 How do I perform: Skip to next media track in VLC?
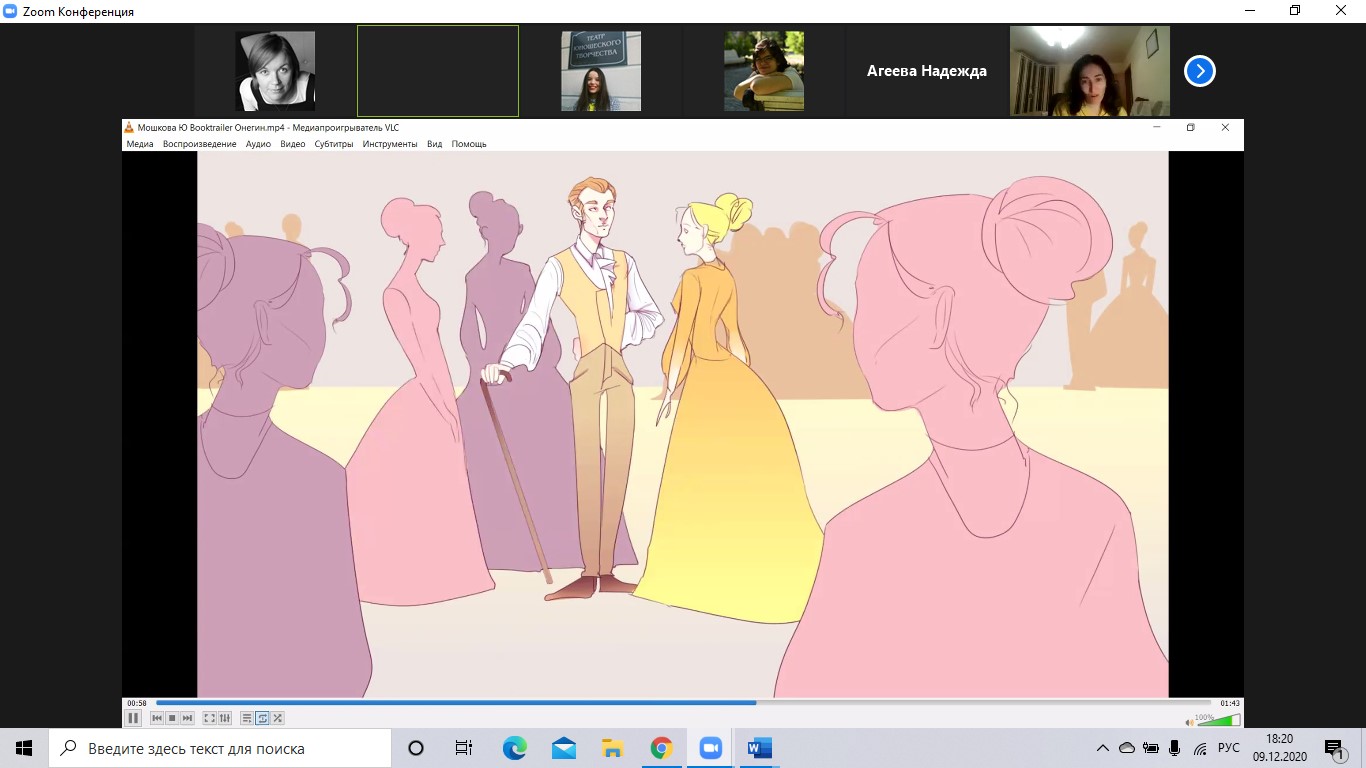coord(187,718)
